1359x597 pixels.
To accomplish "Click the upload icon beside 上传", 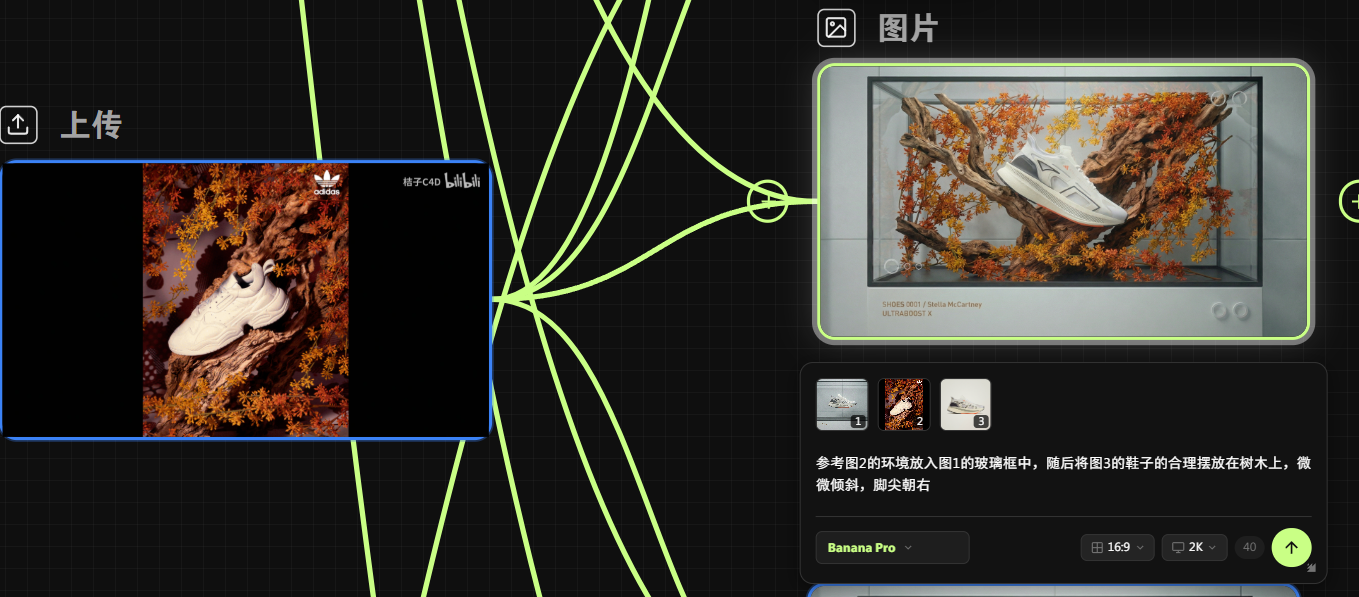I will point(18,125).
